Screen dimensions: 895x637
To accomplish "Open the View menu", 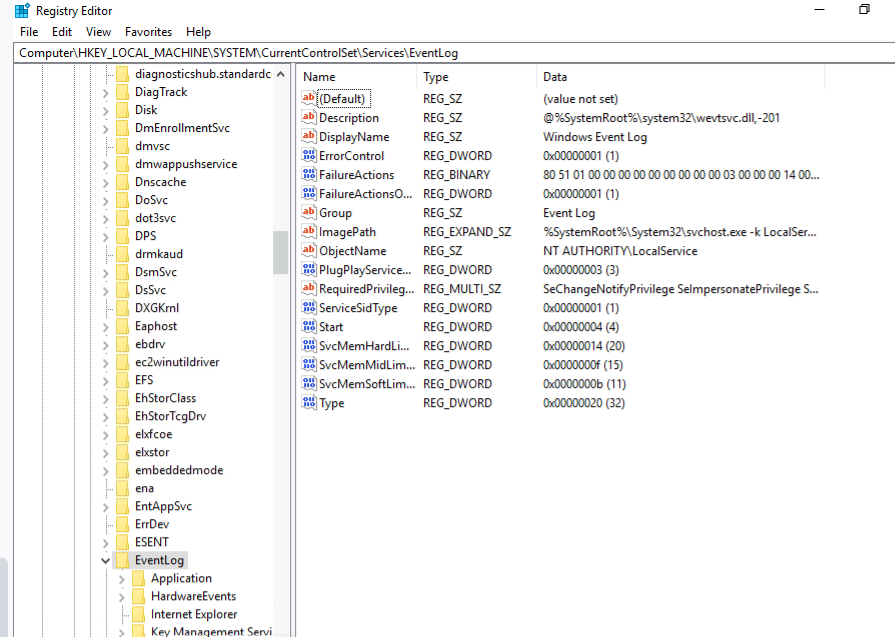I will tap(98, 32).
